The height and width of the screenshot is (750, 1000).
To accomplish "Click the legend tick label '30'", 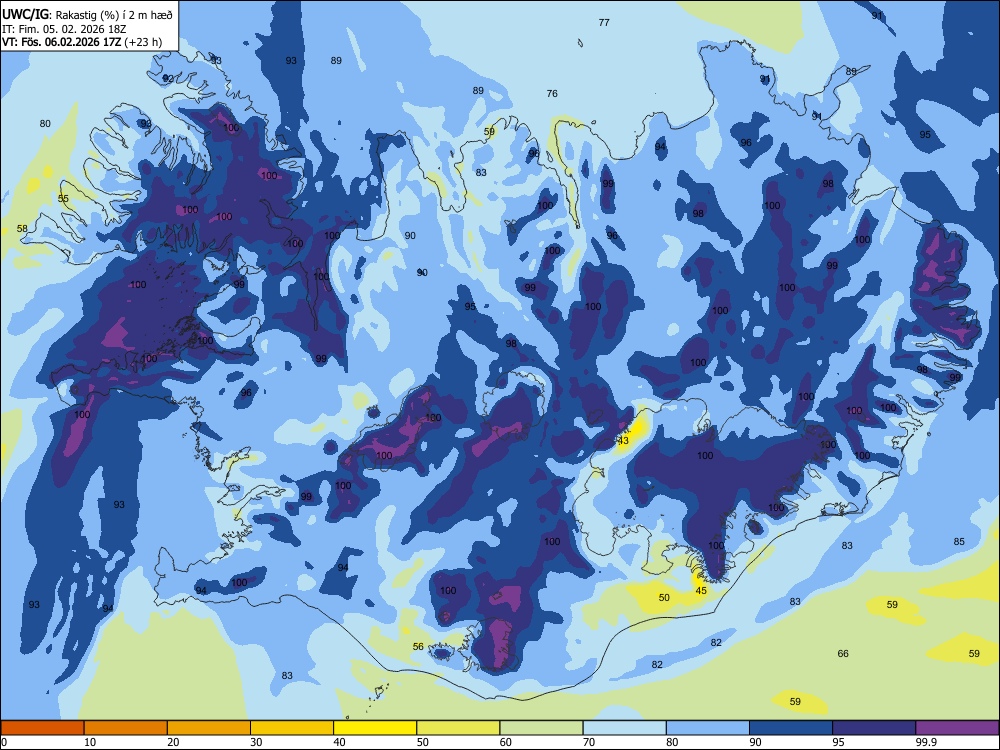I will pos(256,742).
